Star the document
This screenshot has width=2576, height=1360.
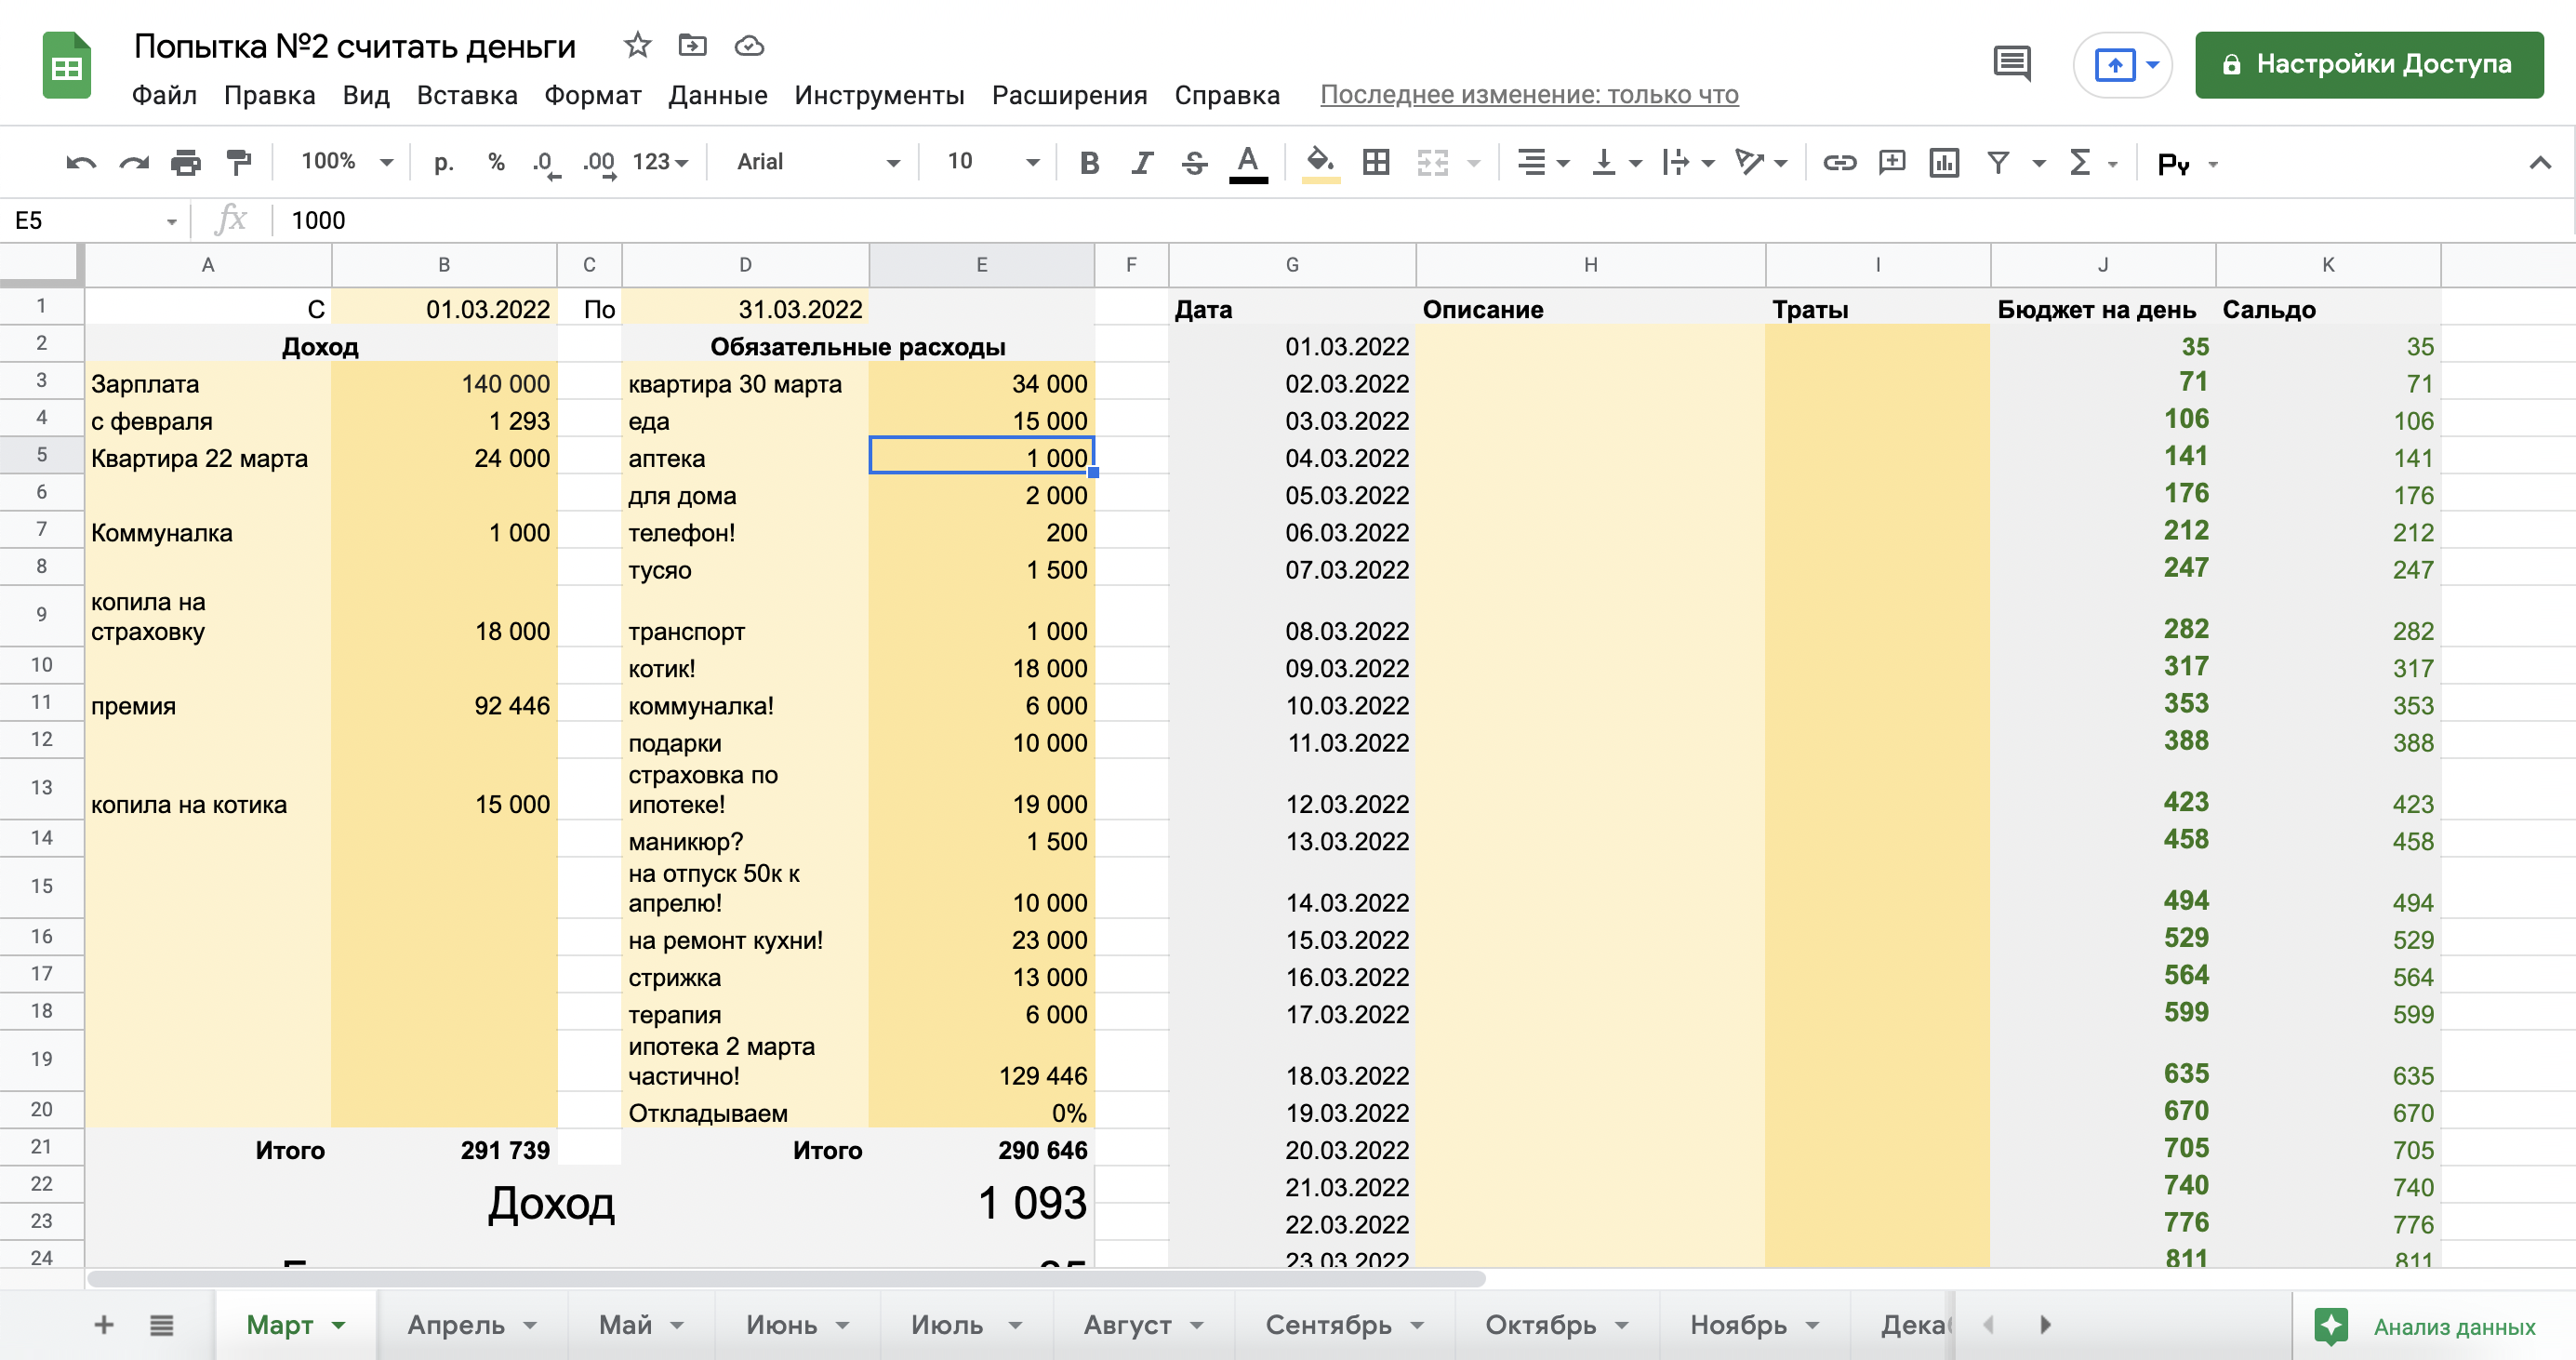[x=637, y=45]
